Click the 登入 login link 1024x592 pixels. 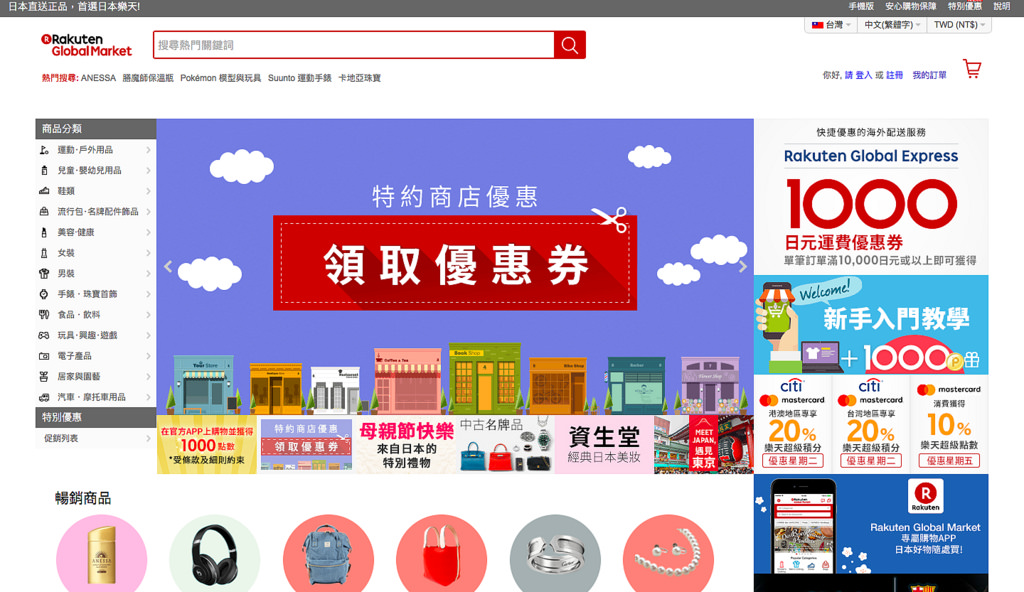(x=864, y=75)
